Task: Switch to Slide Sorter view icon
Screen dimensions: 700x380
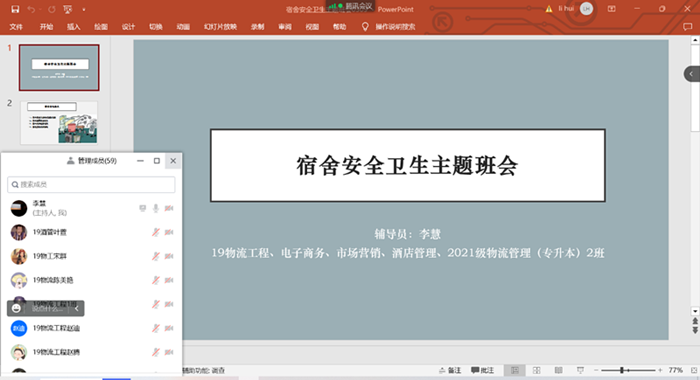Action: point(537,370)
